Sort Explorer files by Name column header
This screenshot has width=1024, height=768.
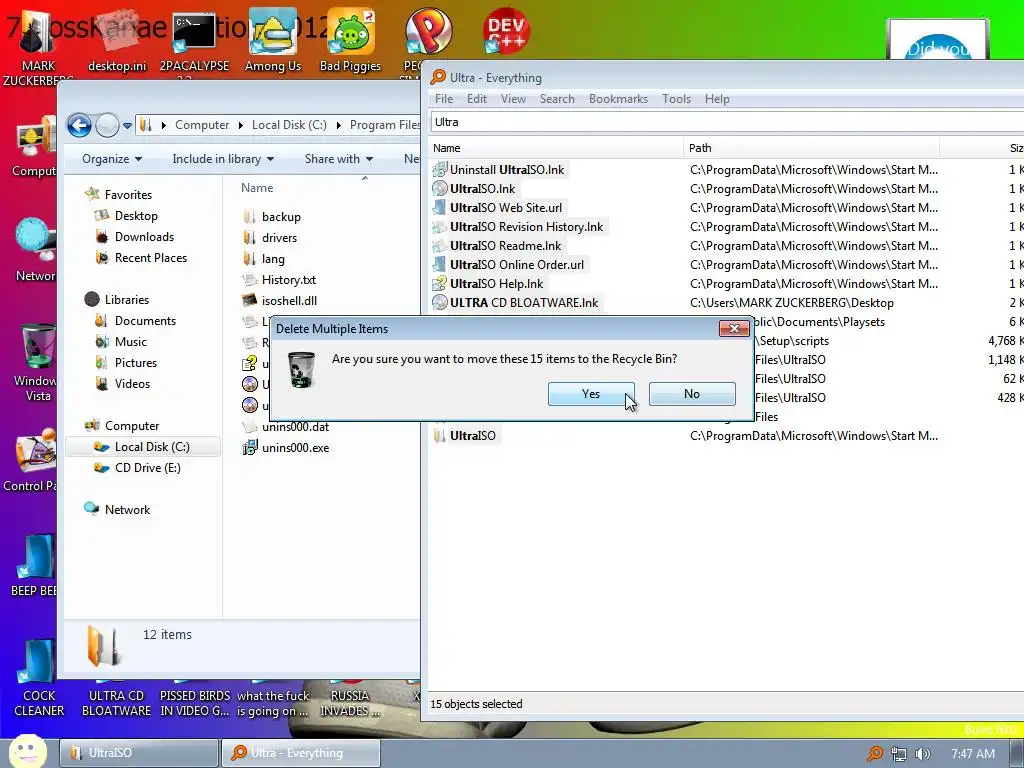coord(257,188)
